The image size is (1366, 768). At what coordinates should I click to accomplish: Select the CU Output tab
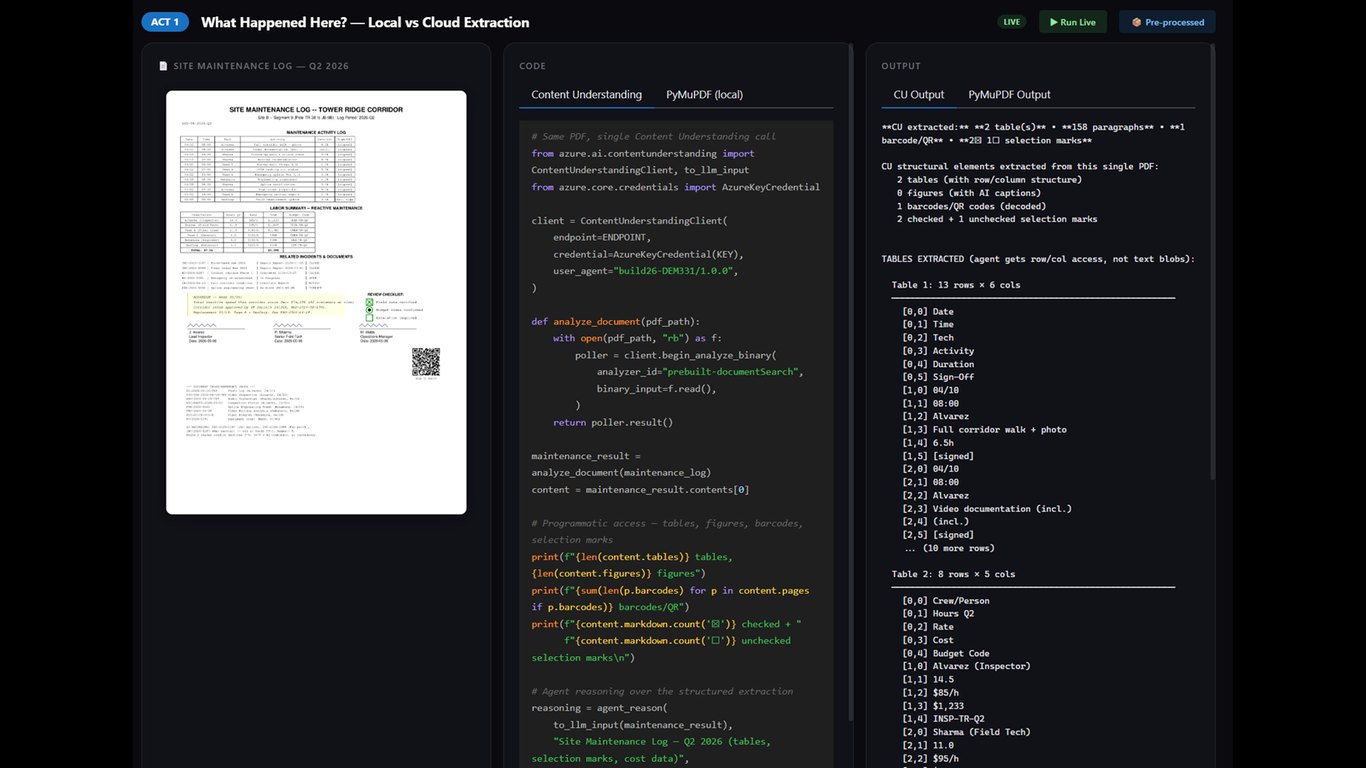919,95
